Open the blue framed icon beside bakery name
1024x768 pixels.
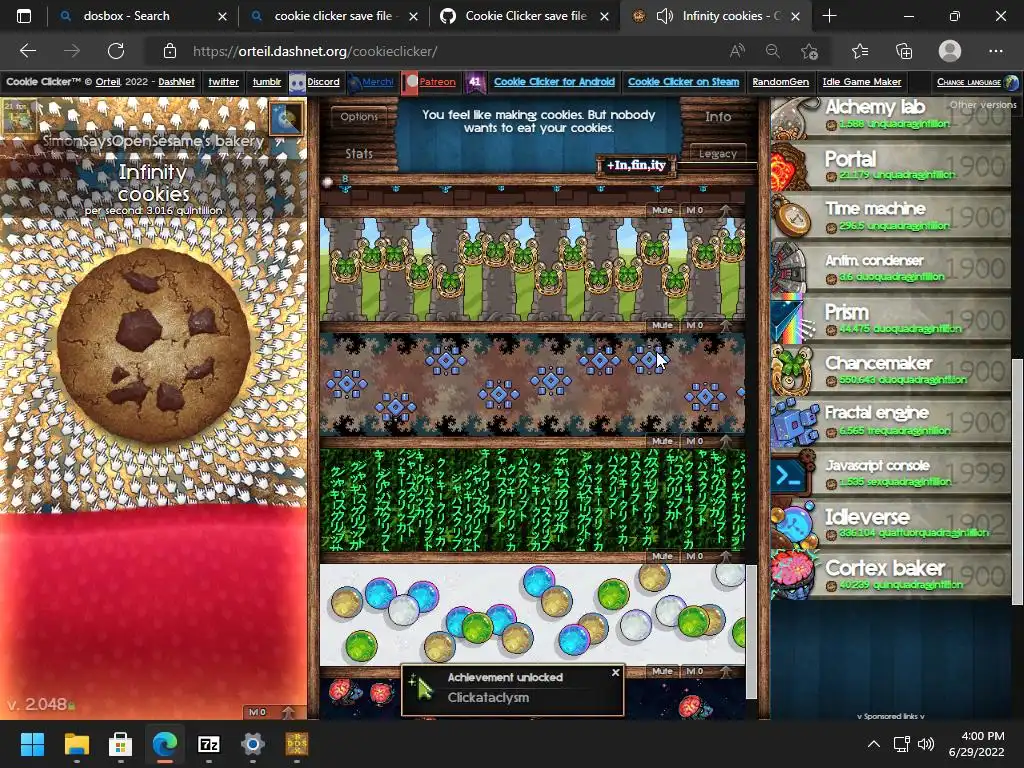click(x=286, y=118)
